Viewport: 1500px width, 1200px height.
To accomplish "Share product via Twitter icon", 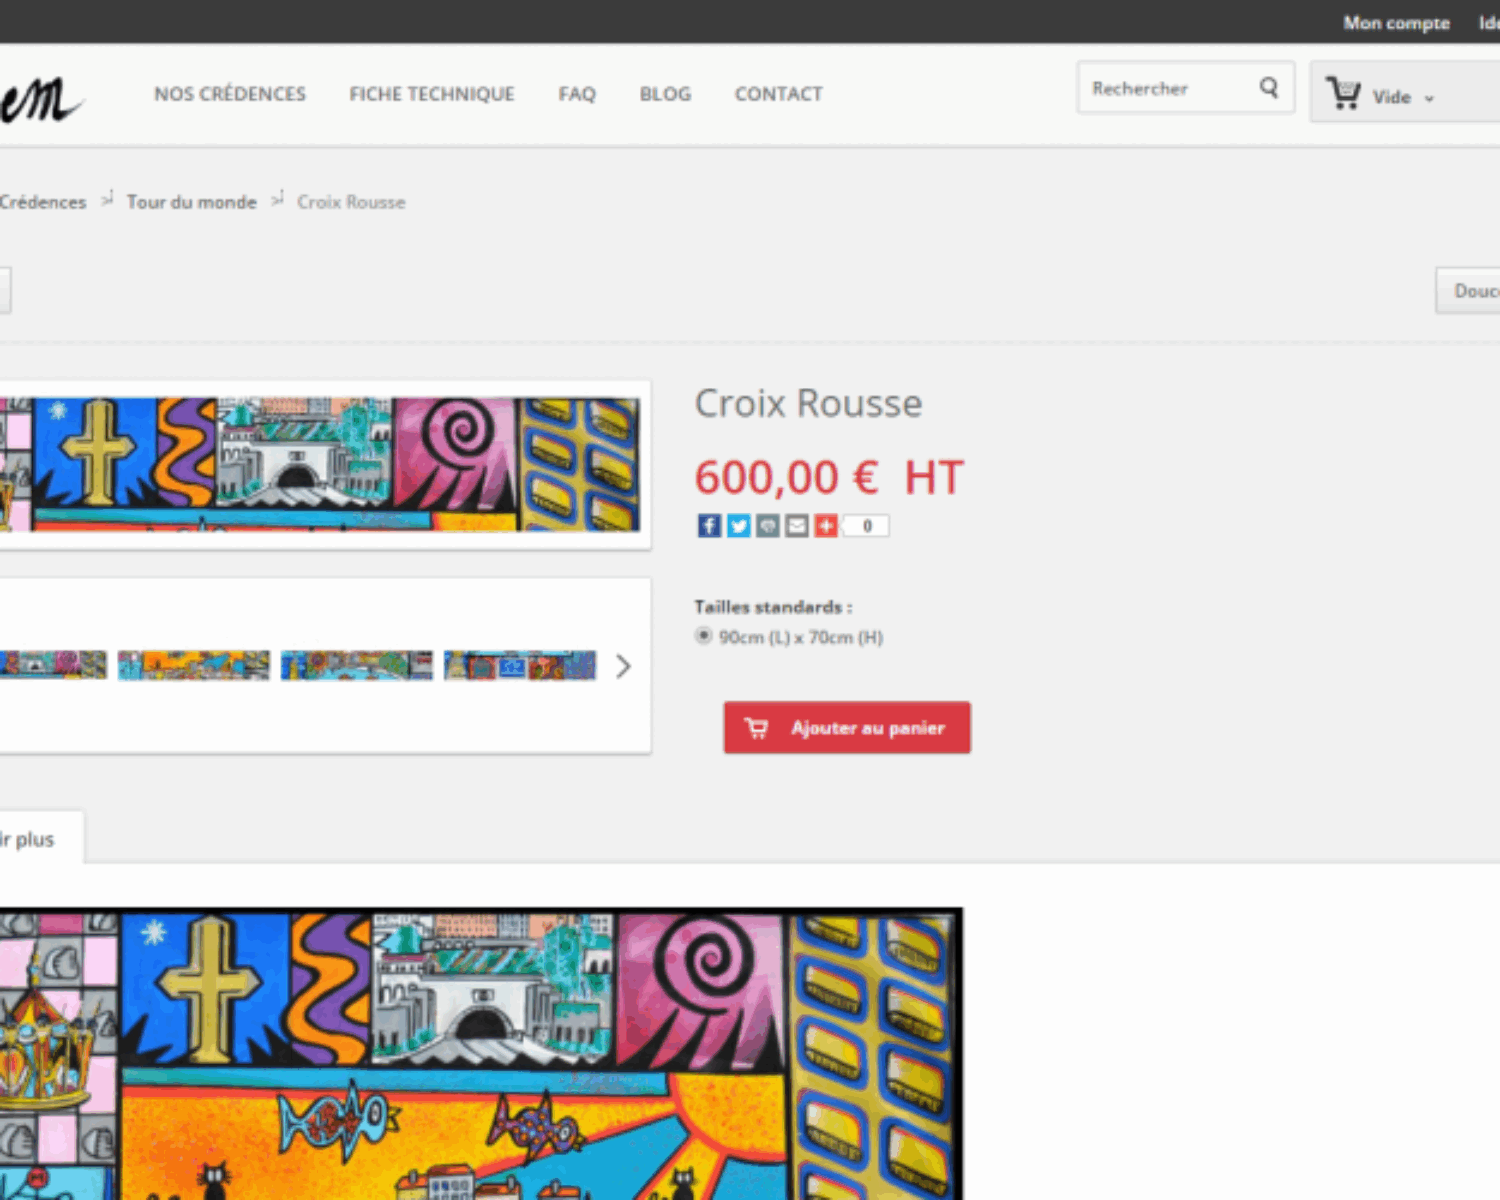I will tap(738, 526).
